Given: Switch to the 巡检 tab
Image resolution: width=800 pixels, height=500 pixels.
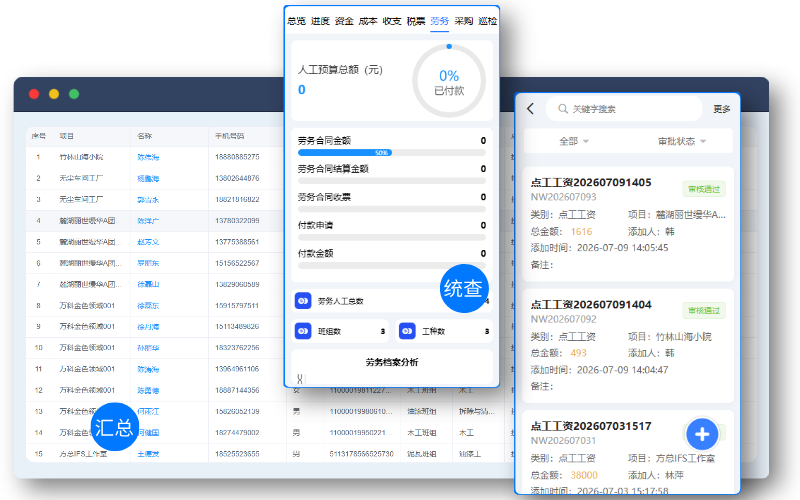Looking at the screenshot, I should 488,21.
